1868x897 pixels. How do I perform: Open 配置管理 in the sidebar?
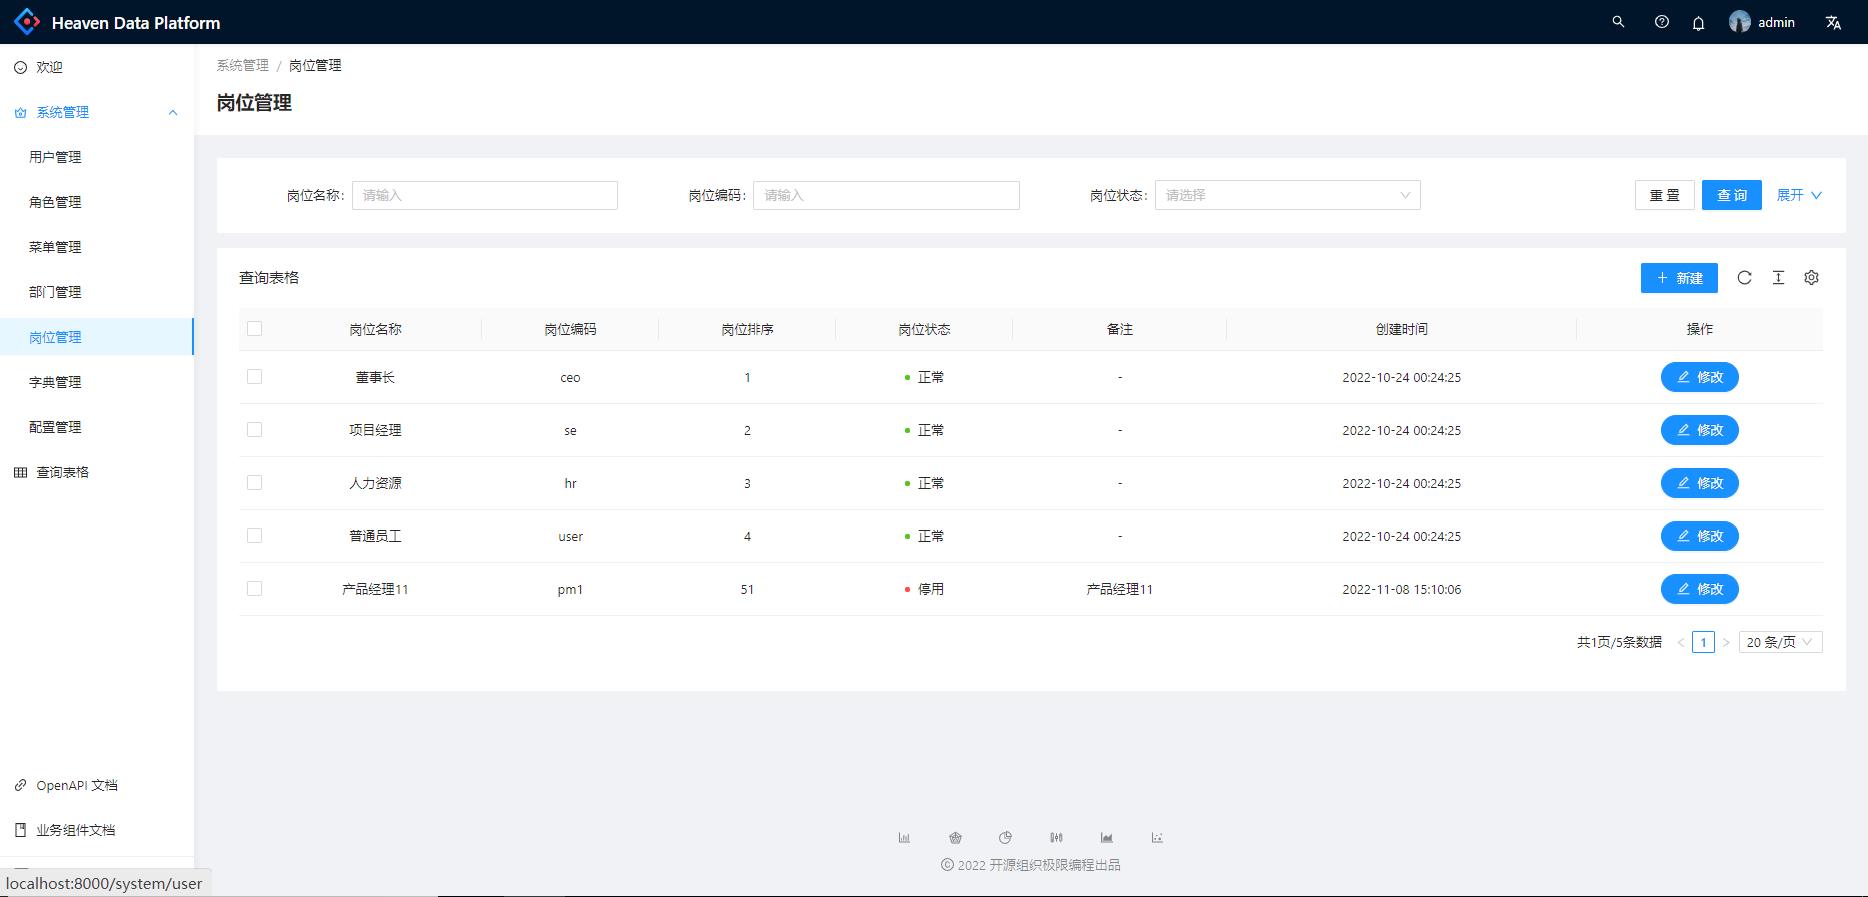click(x=97, y=427)
